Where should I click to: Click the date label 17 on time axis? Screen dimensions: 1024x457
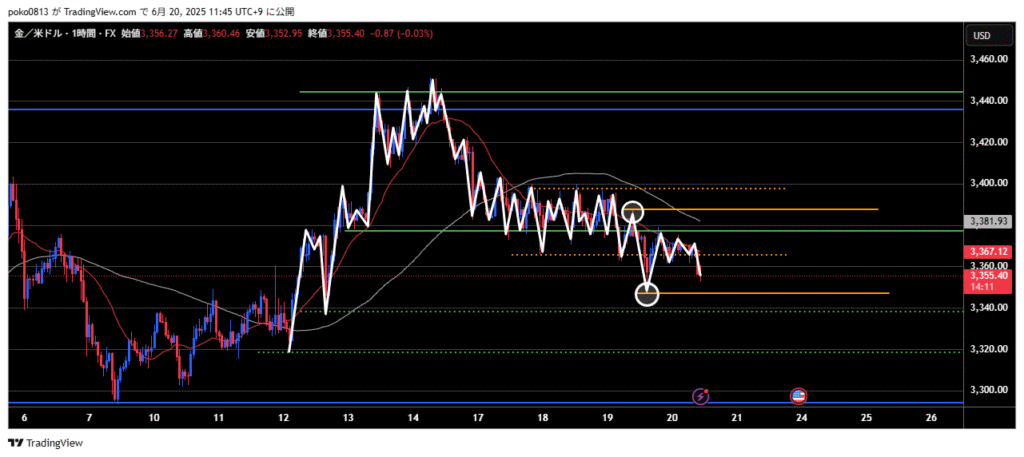(478, 417)
